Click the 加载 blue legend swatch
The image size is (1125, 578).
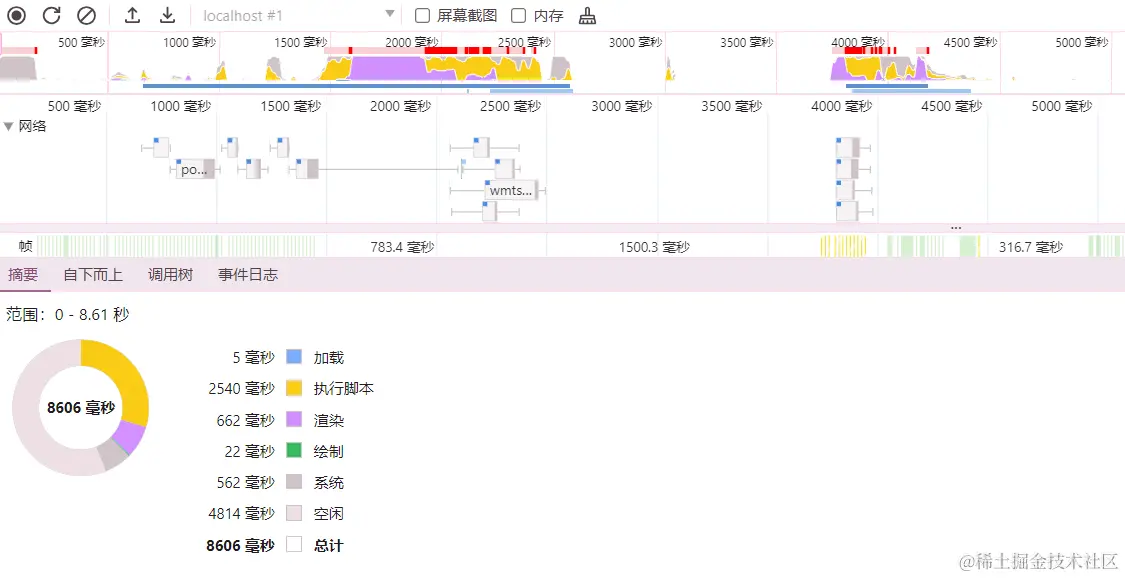(x=294, y=357)
